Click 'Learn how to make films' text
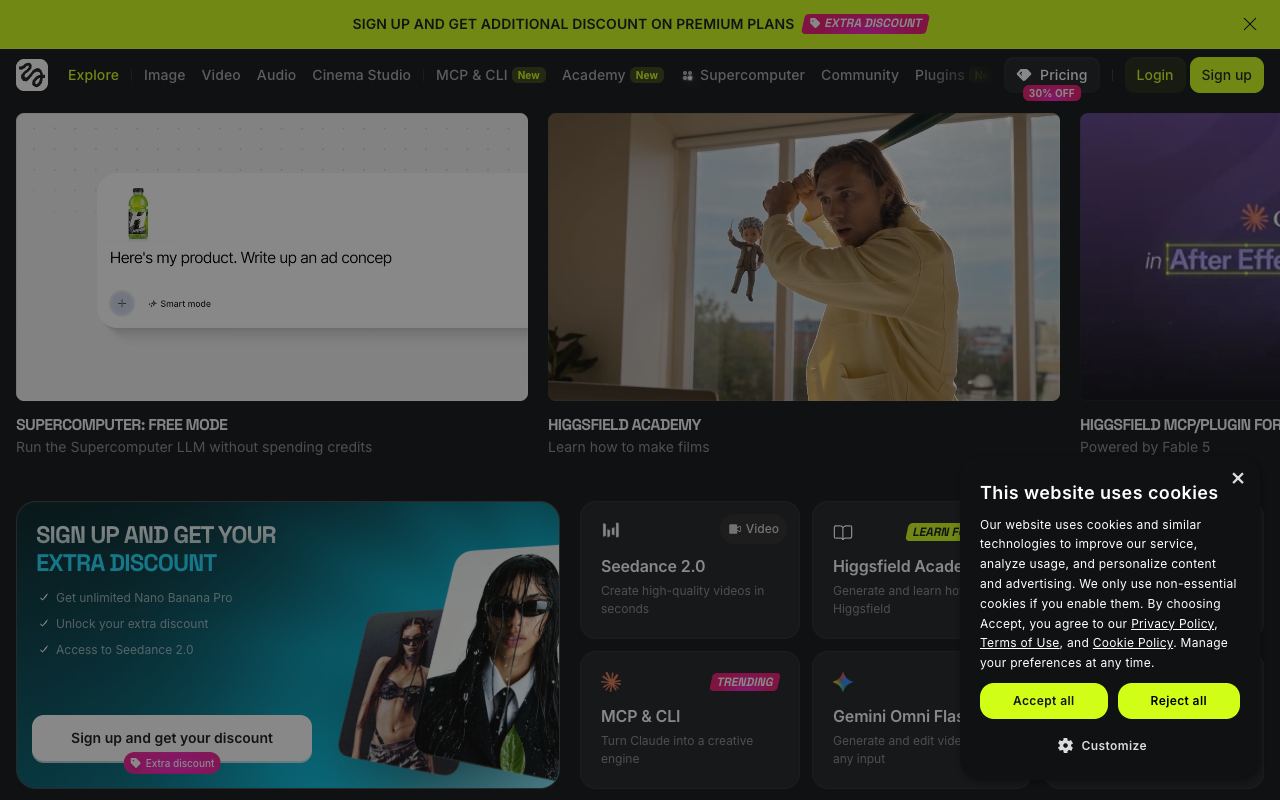The width and height of the screenshot is (1280, 800). tap(629, 447)
